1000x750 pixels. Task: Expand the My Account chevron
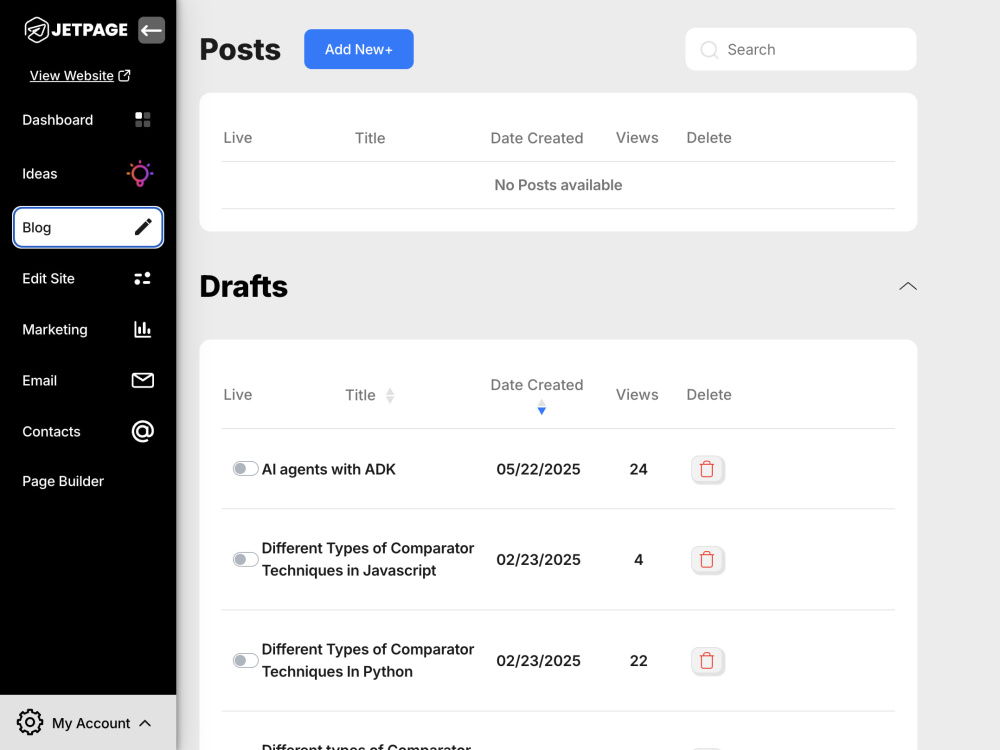(145, 723)
